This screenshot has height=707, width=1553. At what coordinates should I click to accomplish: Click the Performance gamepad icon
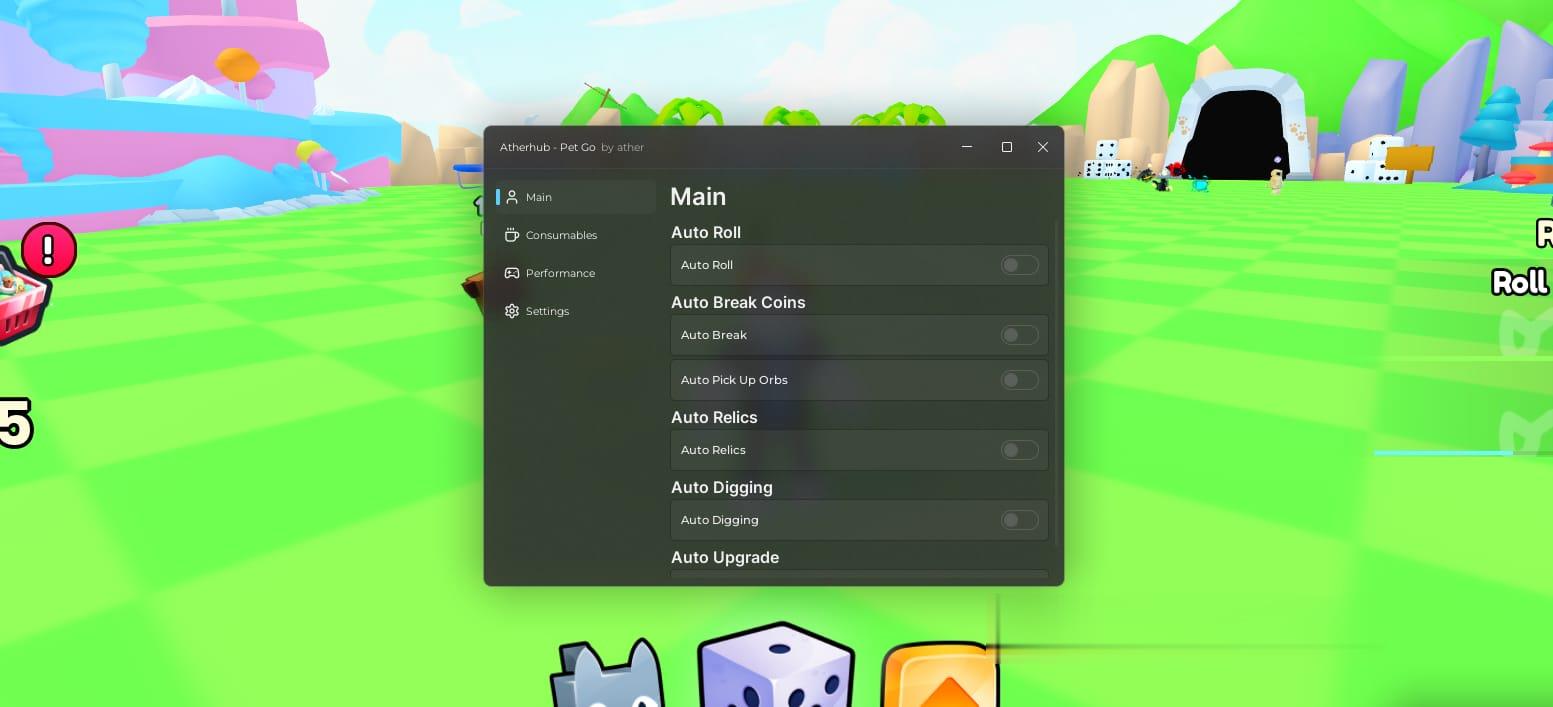(512, 273)
